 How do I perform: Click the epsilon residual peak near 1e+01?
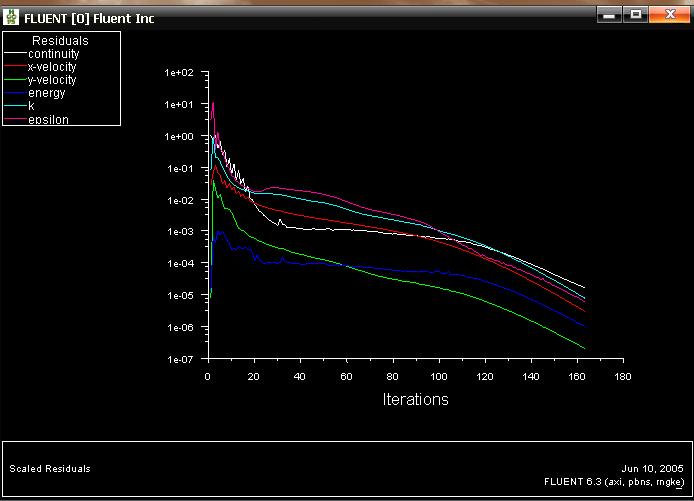point(213,104)
